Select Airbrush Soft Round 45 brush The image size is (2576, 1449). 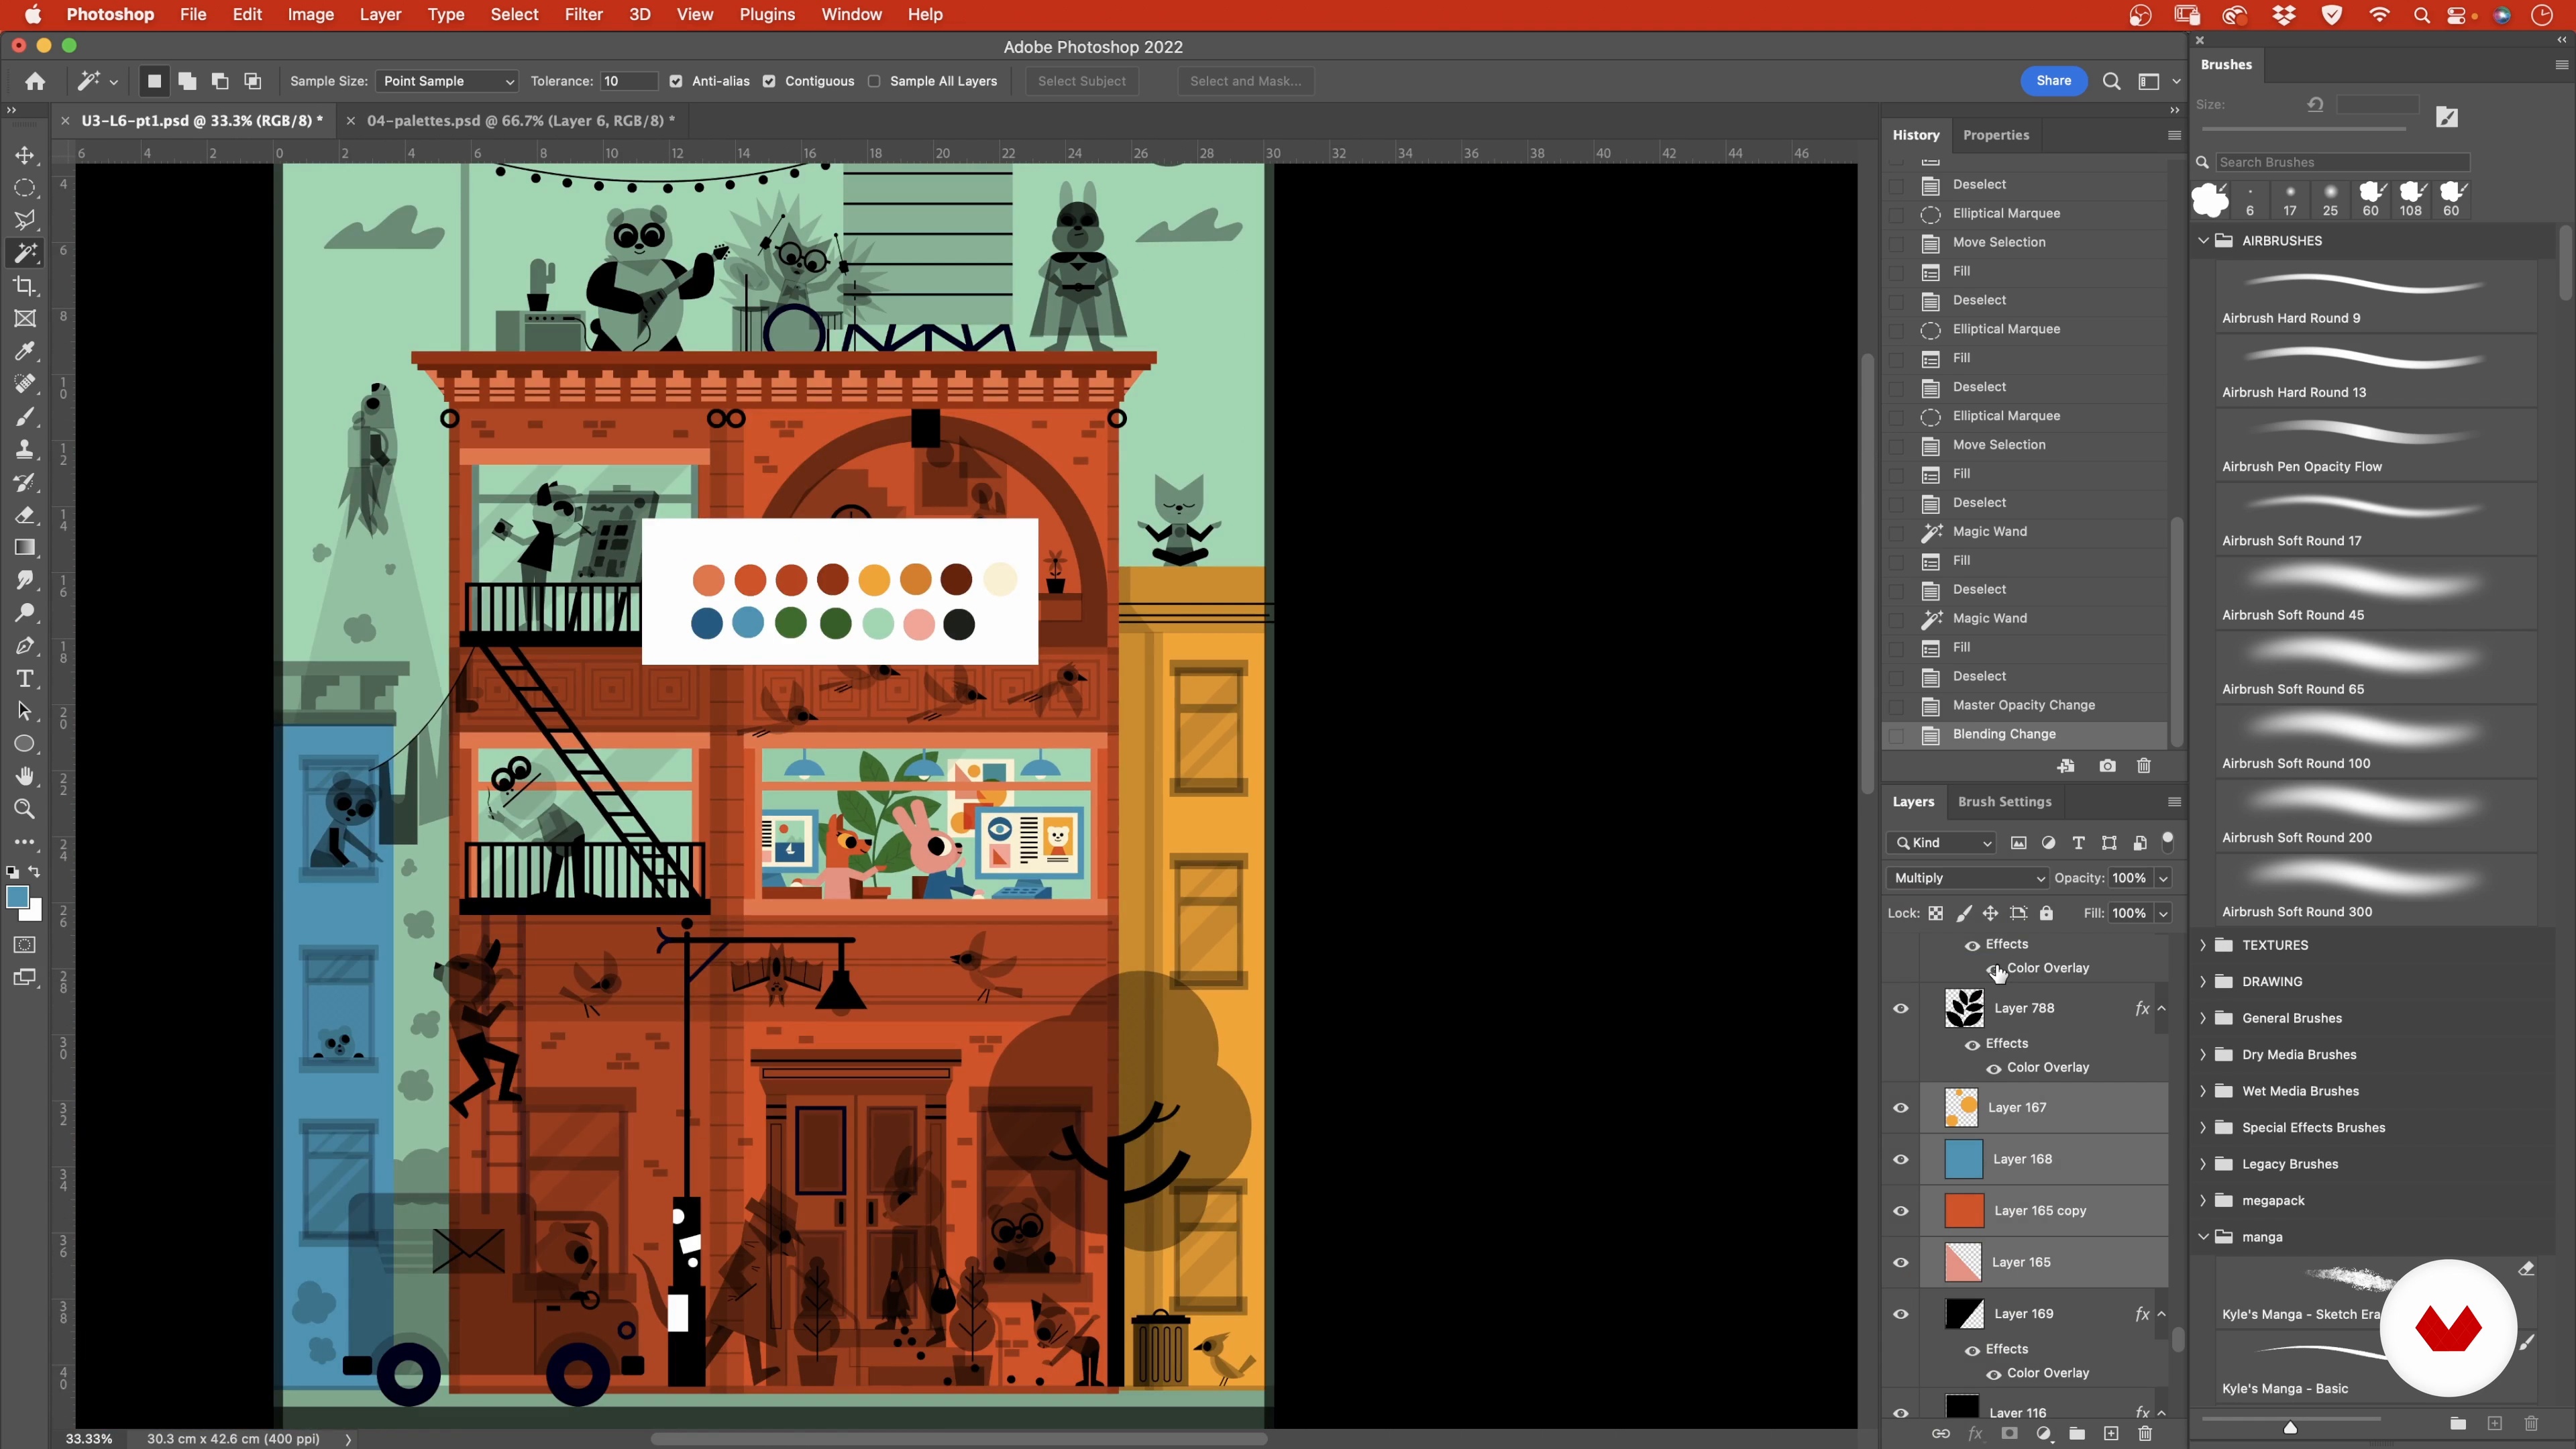[2376, 593]
